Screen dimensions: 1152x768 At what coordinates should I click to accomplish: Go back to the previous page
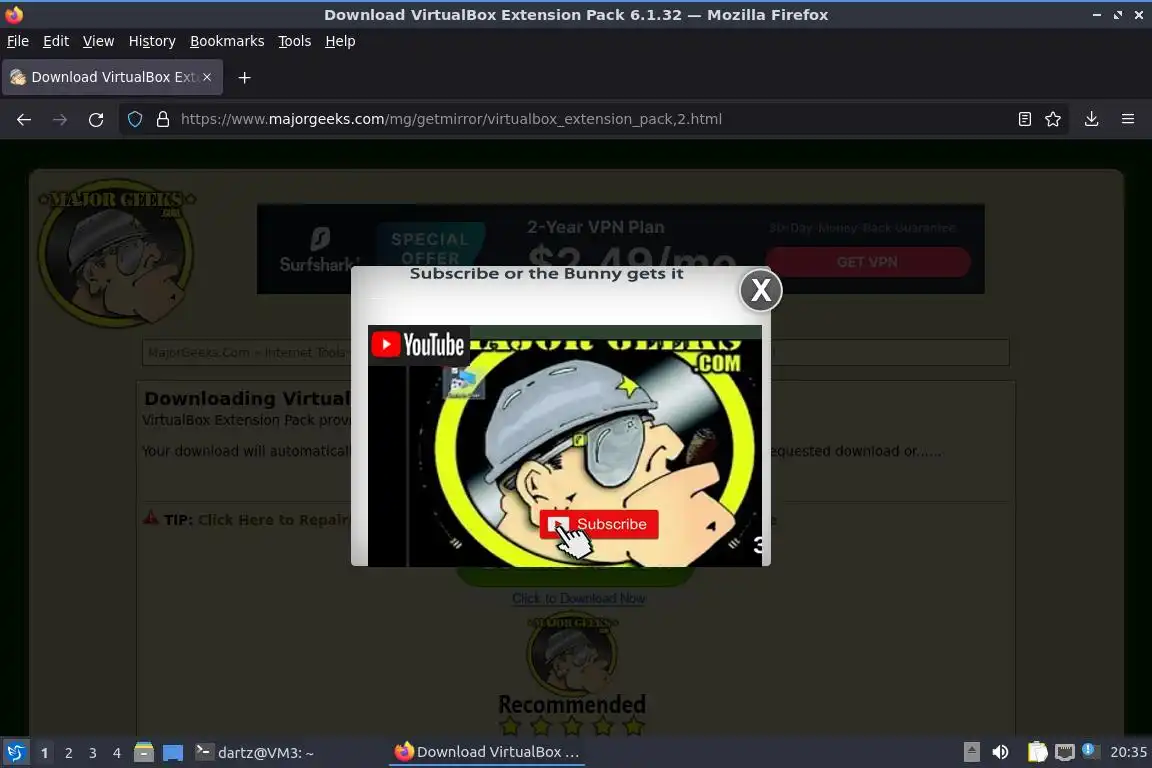coord(24,119)
